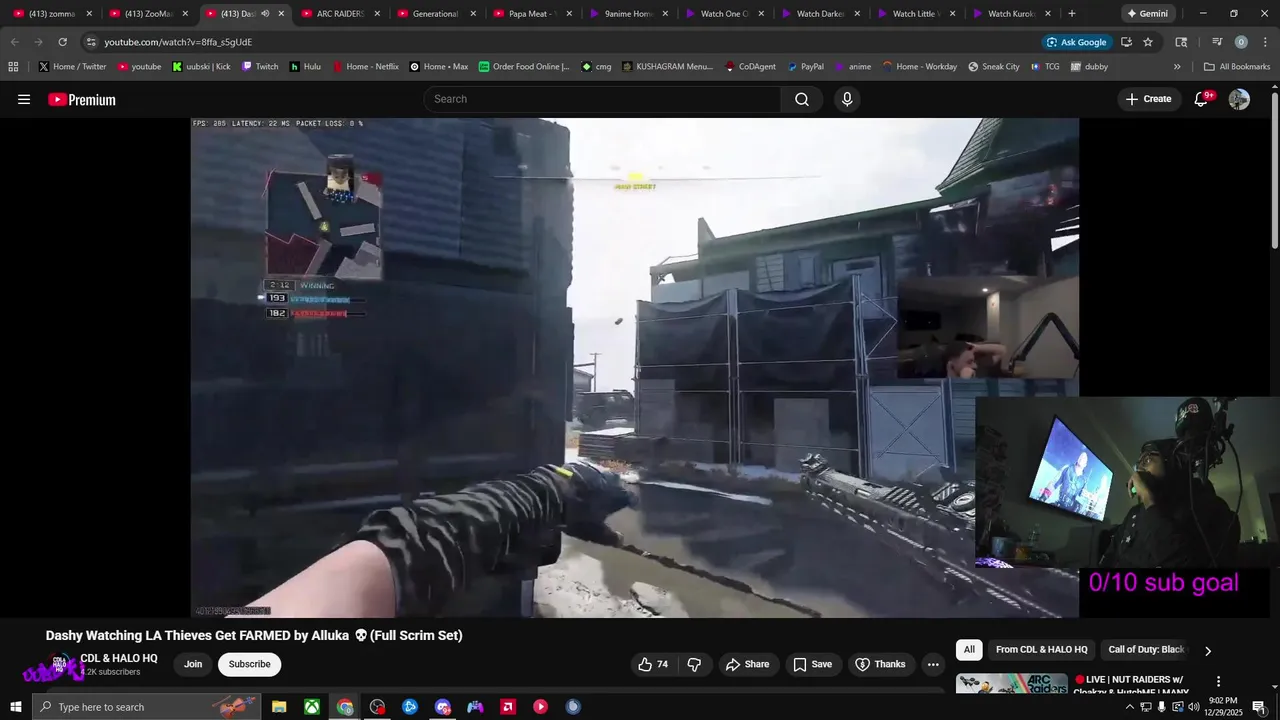
Task: Click the Join channel button
Action: 193,664
